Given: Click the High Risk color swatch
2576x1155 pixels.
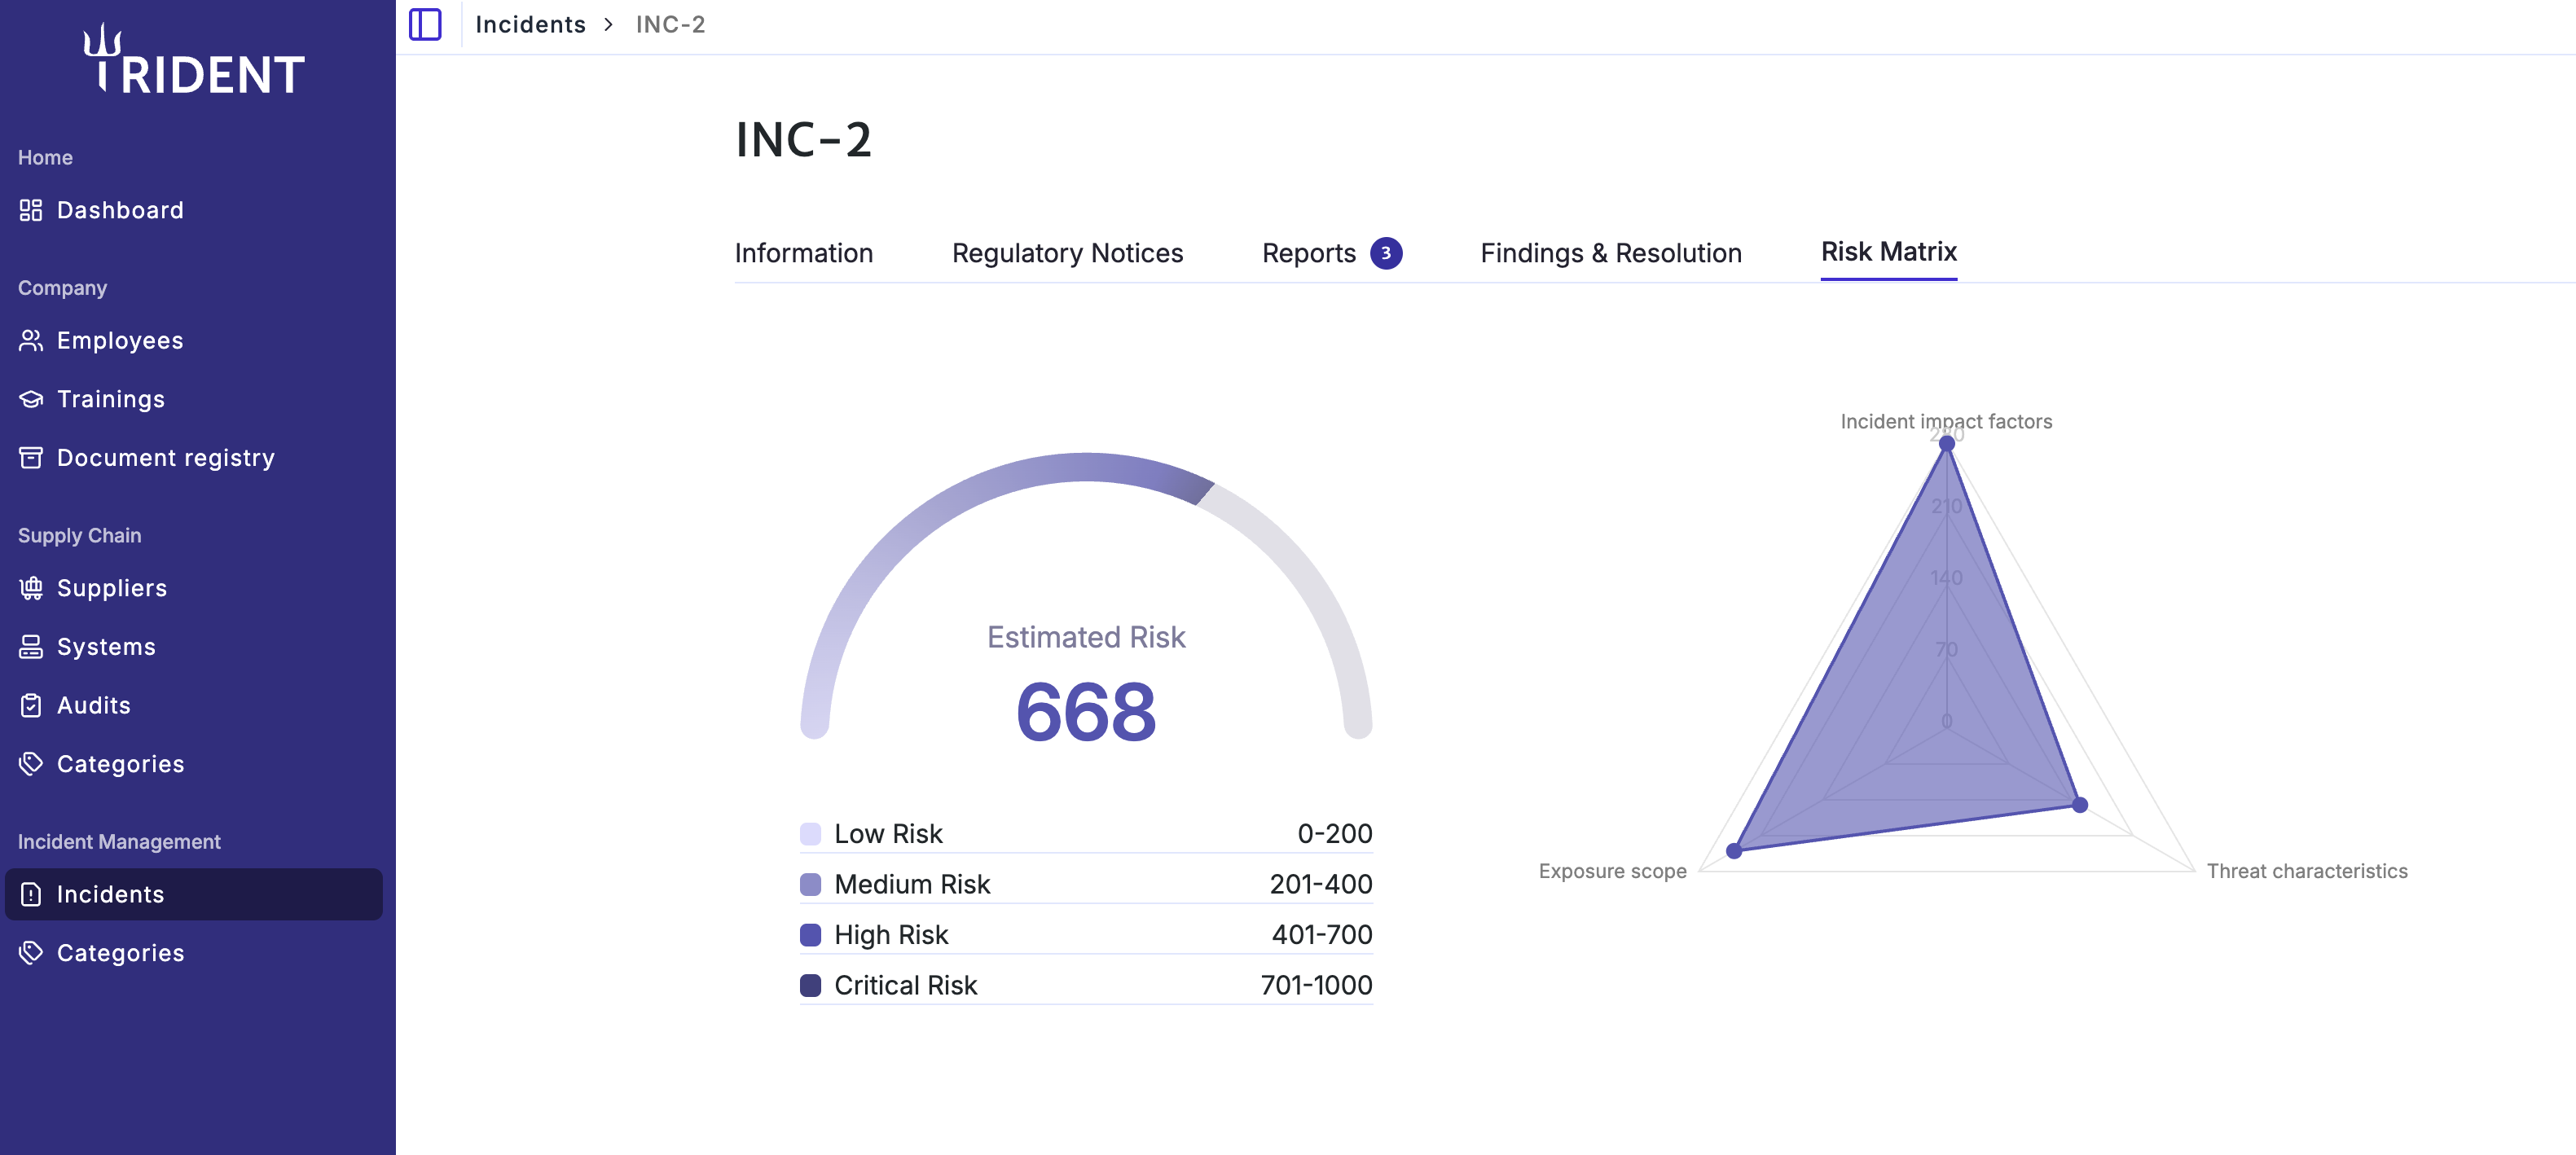Looking at the screenshot, I should pos(810,934).
